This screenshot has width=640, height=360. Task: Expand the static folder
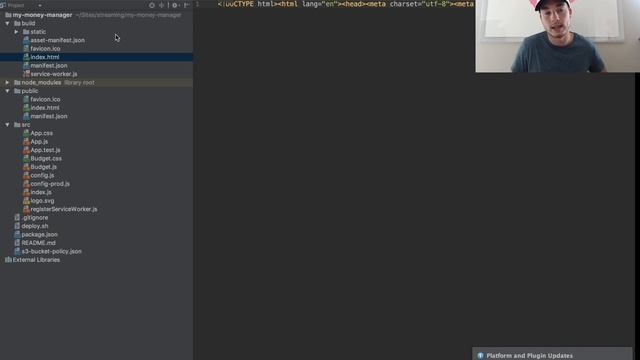click(x=16, y=32)
